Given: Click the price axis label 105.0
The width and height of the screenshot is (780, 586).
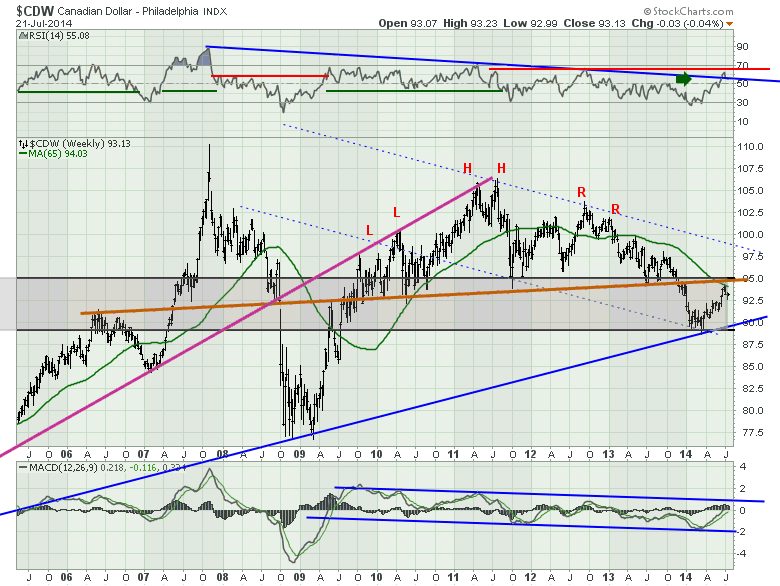Looking at the screenshot, I should 750,191.
